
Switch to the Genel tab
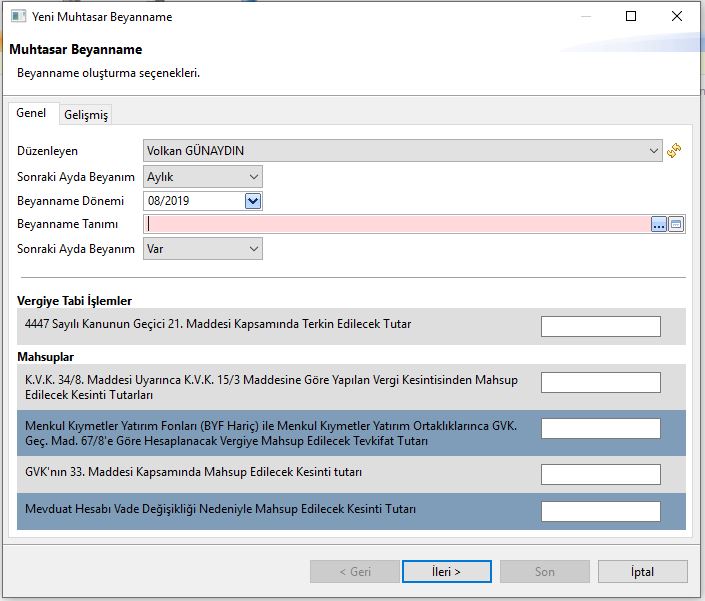pyautogui.click(x=32, y=114)
